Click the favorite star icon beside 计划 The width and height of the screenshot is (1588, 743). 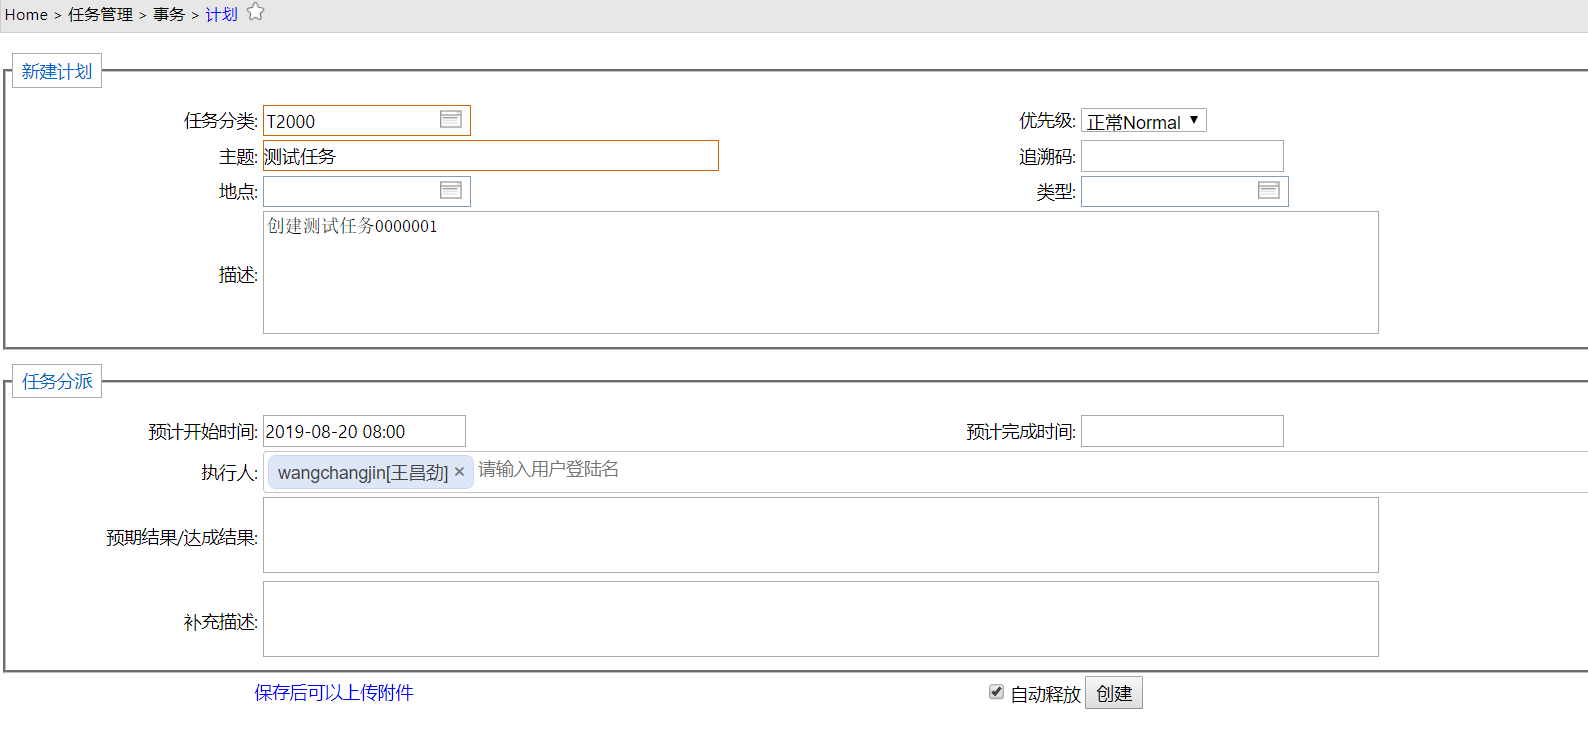click(x=256, y=12)
